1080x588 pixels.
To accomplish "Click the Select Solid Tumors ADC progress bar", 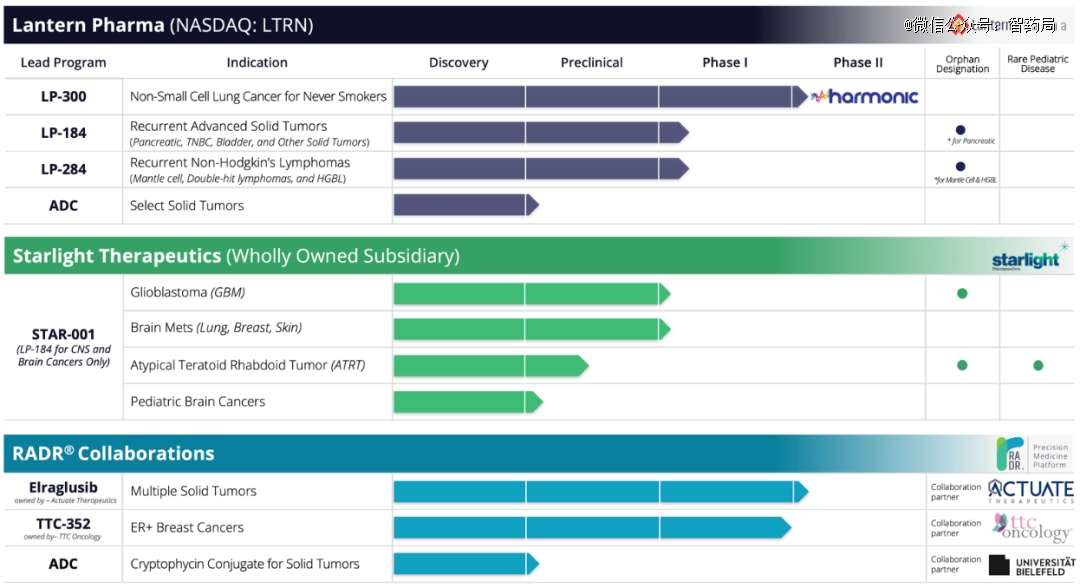I will click(466, 204).
